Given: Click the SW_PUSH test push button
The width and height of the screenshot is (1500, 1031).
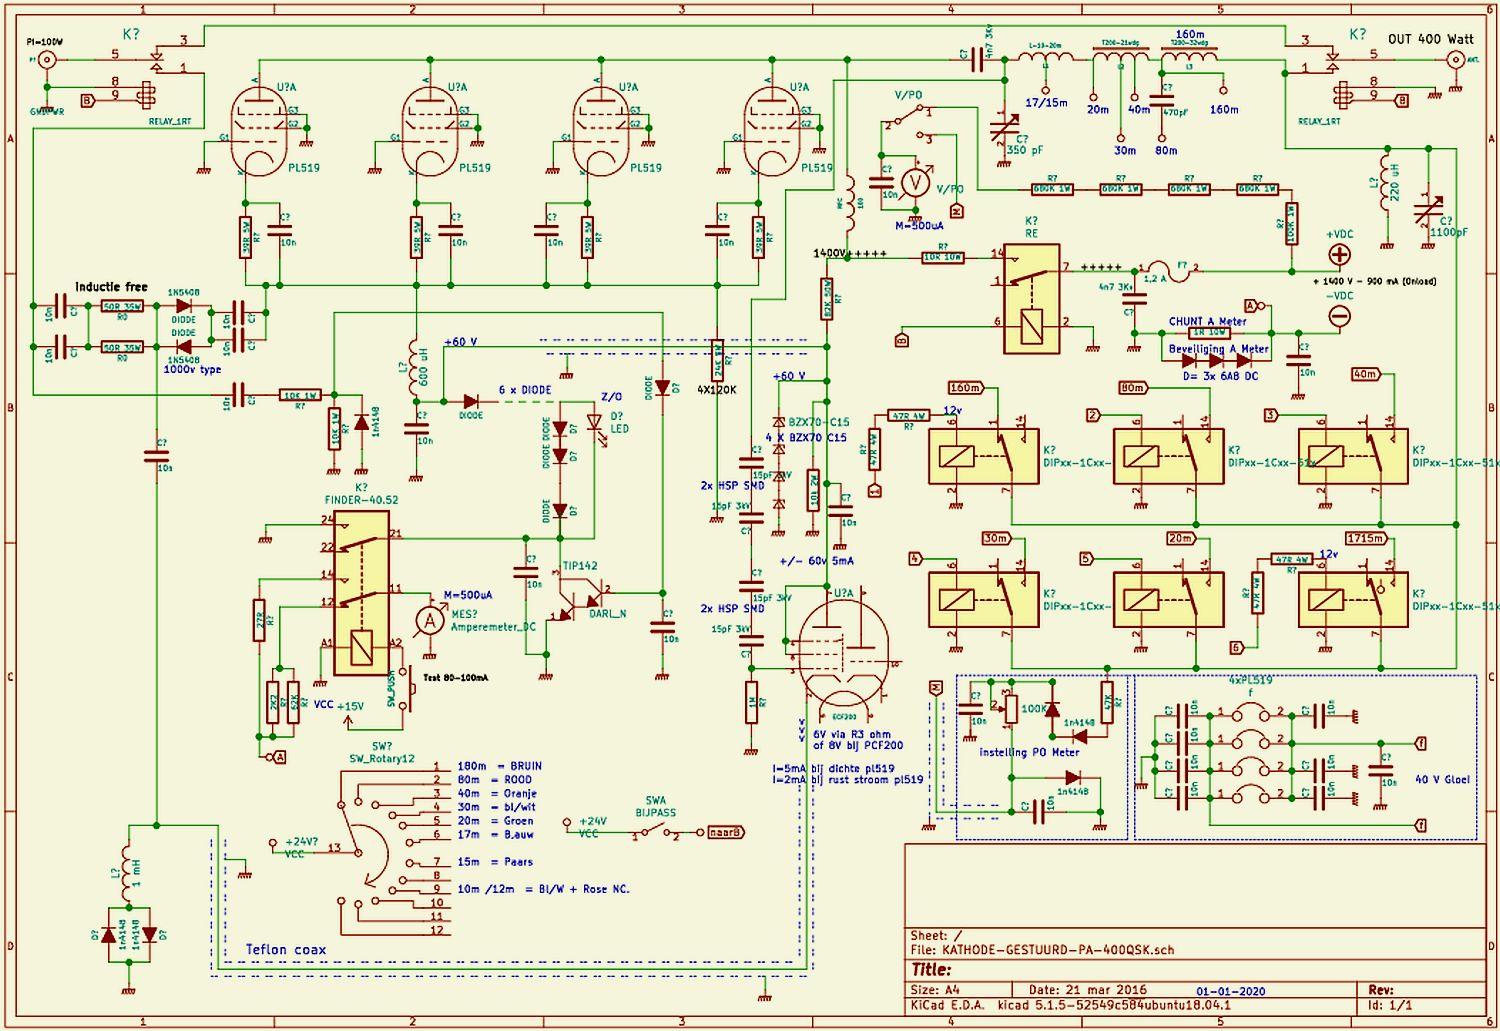Looking at the screenshot, I should point(405,690).
